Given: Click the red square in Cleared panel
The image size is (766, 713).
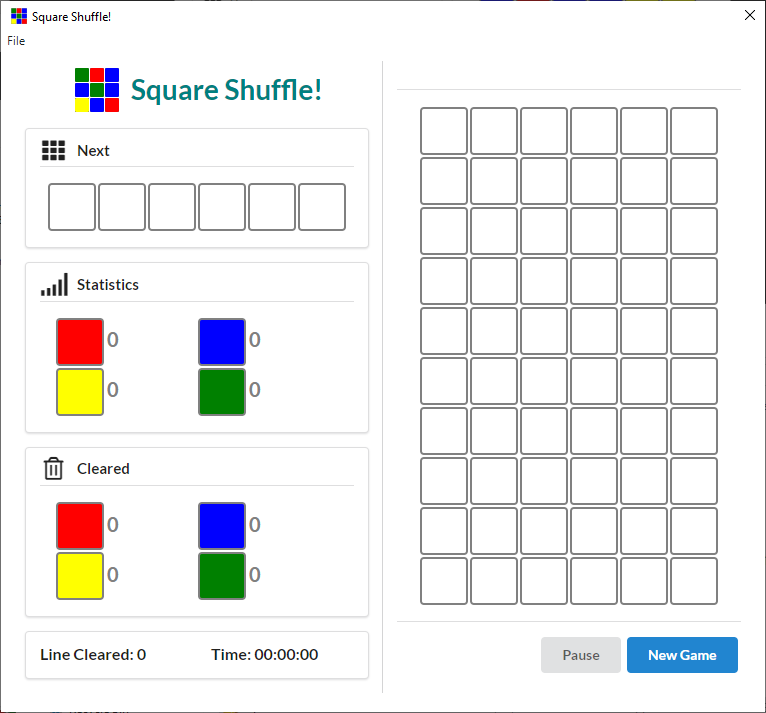Looking at the screenshot, I should [x=80, y=525].
